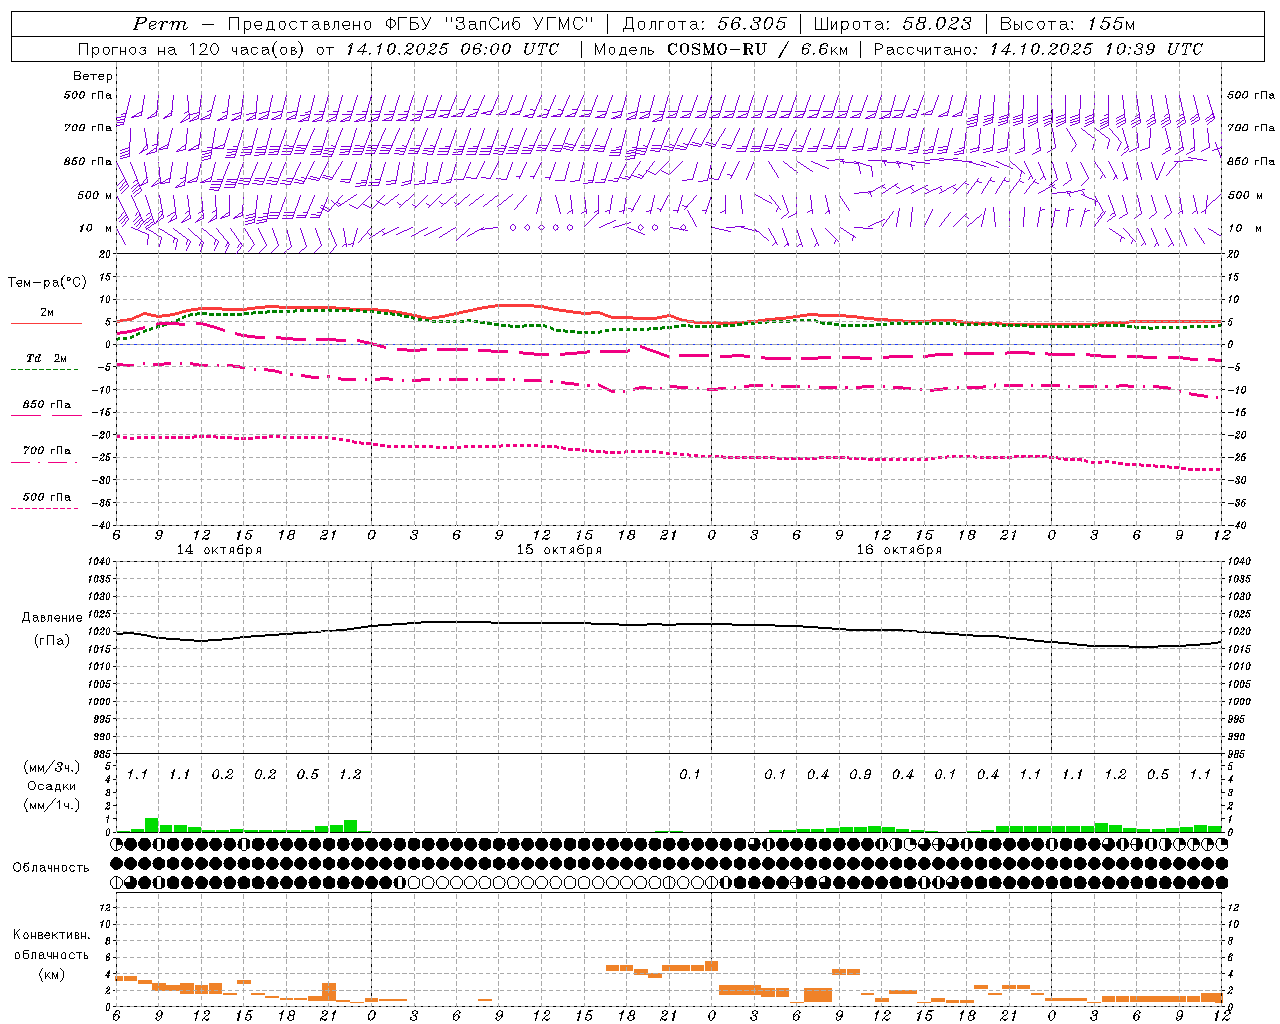
Task: Click the station name "Perm" in the header
Action: pyautogui.click(x=160, y=24)
